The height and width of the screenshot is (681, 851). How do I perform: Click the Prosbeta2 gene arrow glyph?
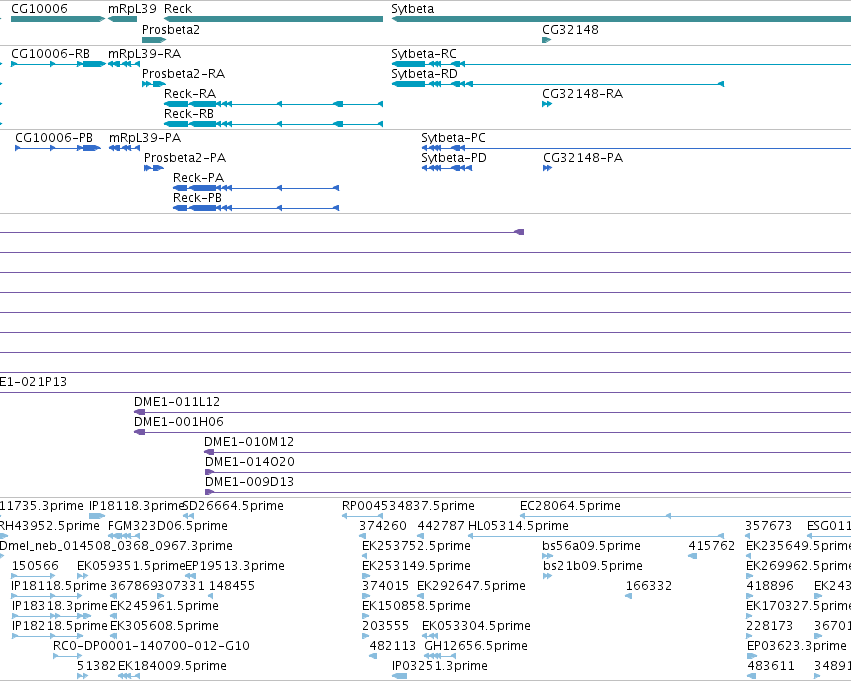[154, 40]
